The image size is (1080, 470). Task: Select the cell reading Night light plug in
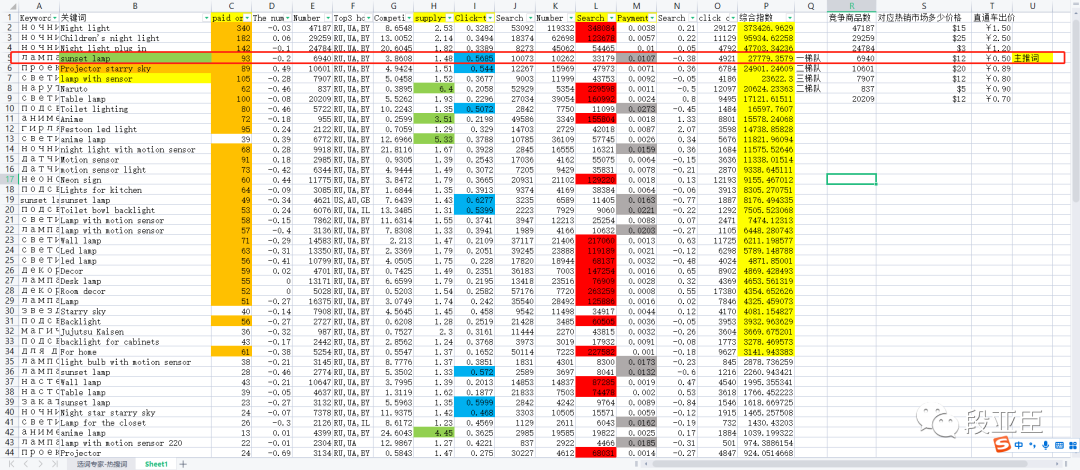[135, 49]
